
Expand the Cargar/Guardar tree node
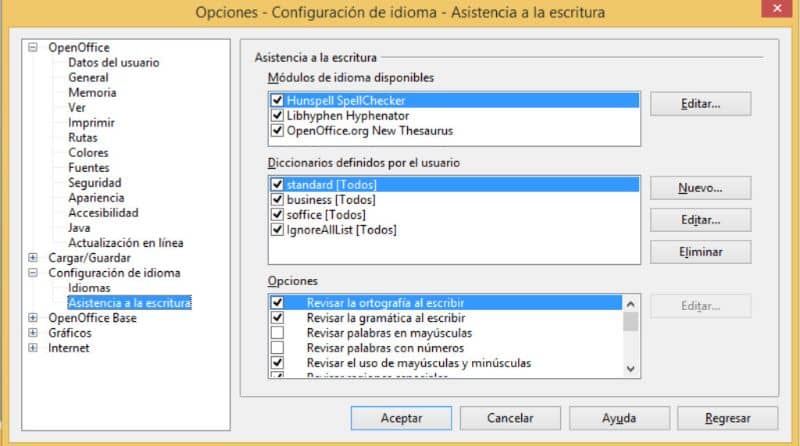click(33, 258)
